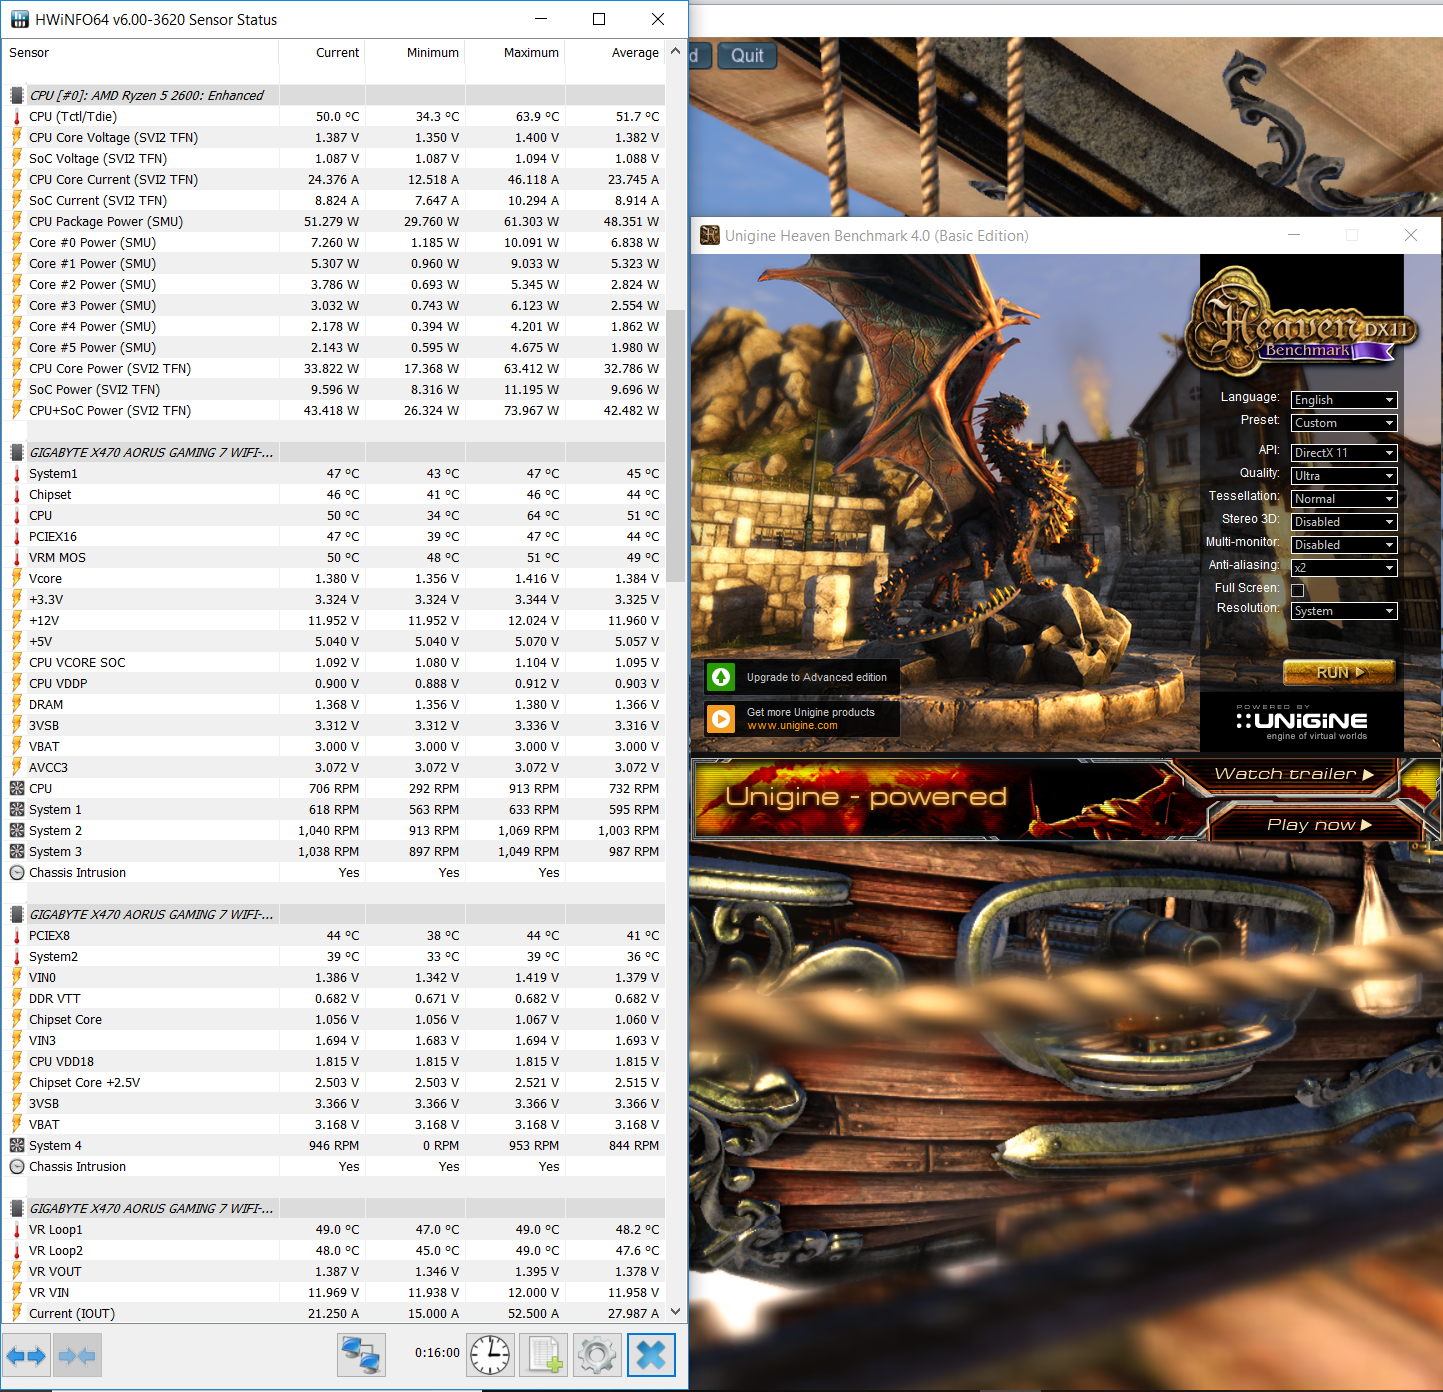Screen dimensions: 1443x1392
Task: Open the Stereo 3D dropdown
Action: [x=1344, y=522]
